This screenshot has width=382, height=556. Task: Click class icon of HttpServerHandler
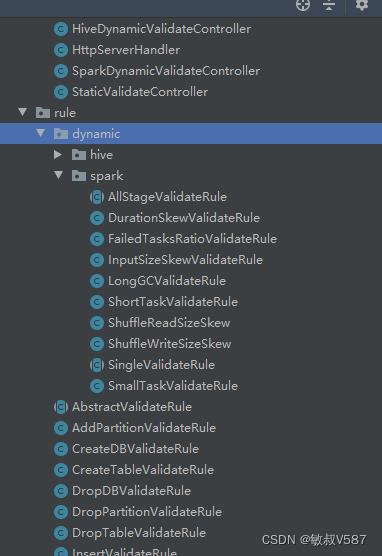pos(61,50)
